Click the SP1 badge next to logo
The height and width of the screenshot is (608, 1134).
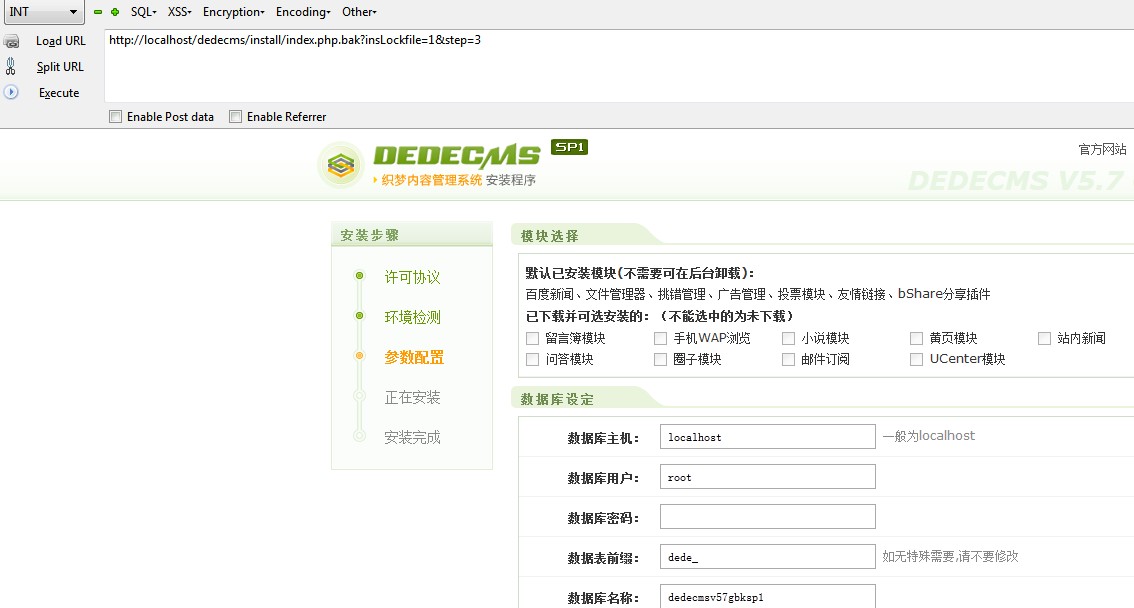coord(569,147)
